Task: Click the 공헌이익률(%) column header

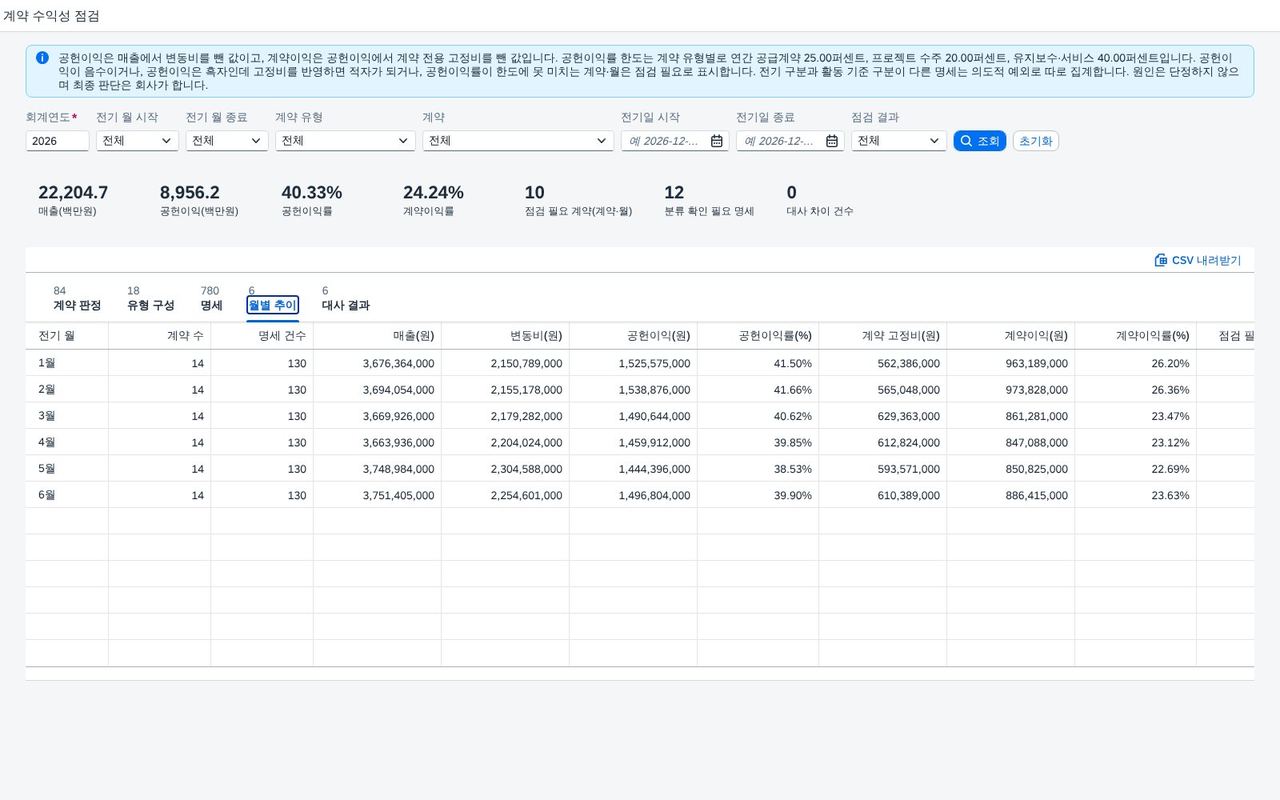Action: [x=758, y=336]
